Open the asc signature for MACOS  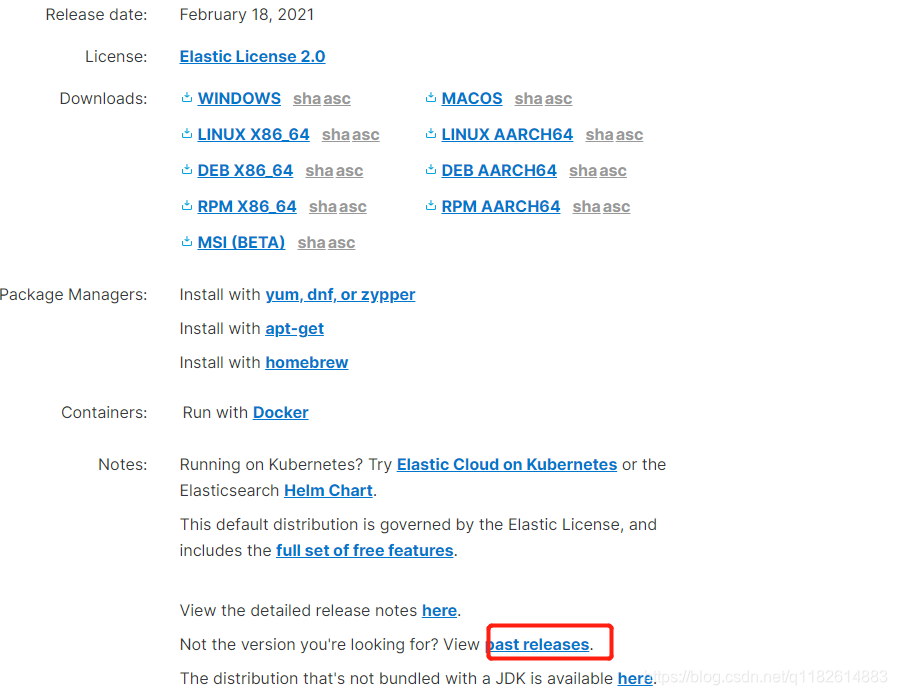click(x=558, y=99)
